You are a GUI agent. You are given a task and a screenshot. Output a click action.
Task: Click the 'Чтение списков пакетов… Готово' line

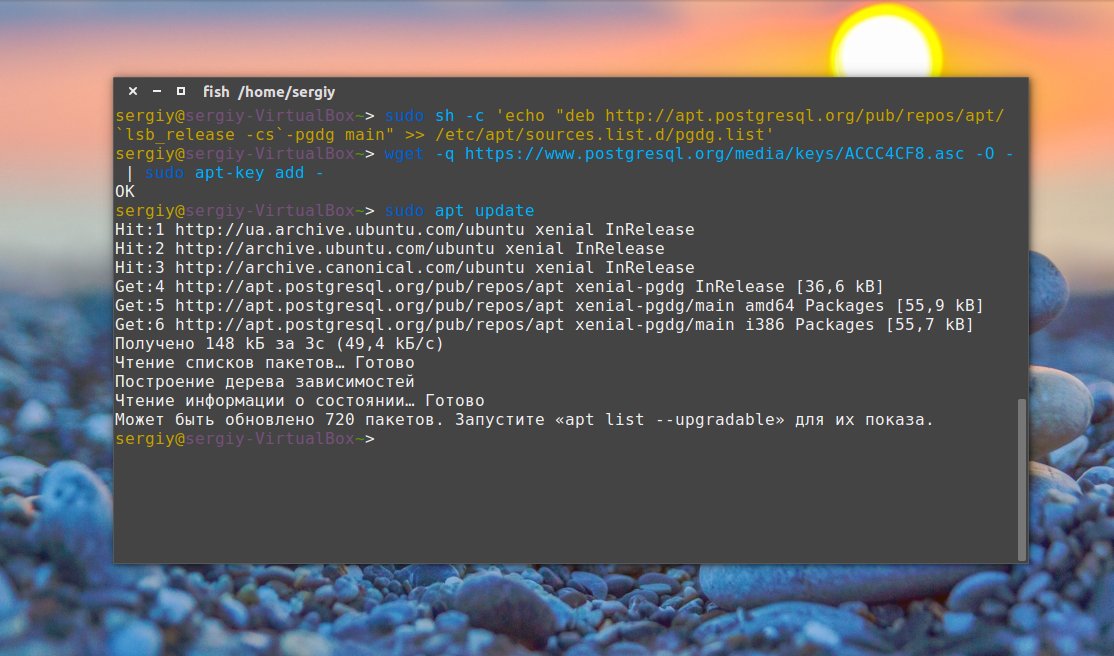pyautogui.click(x=264, y=363)
